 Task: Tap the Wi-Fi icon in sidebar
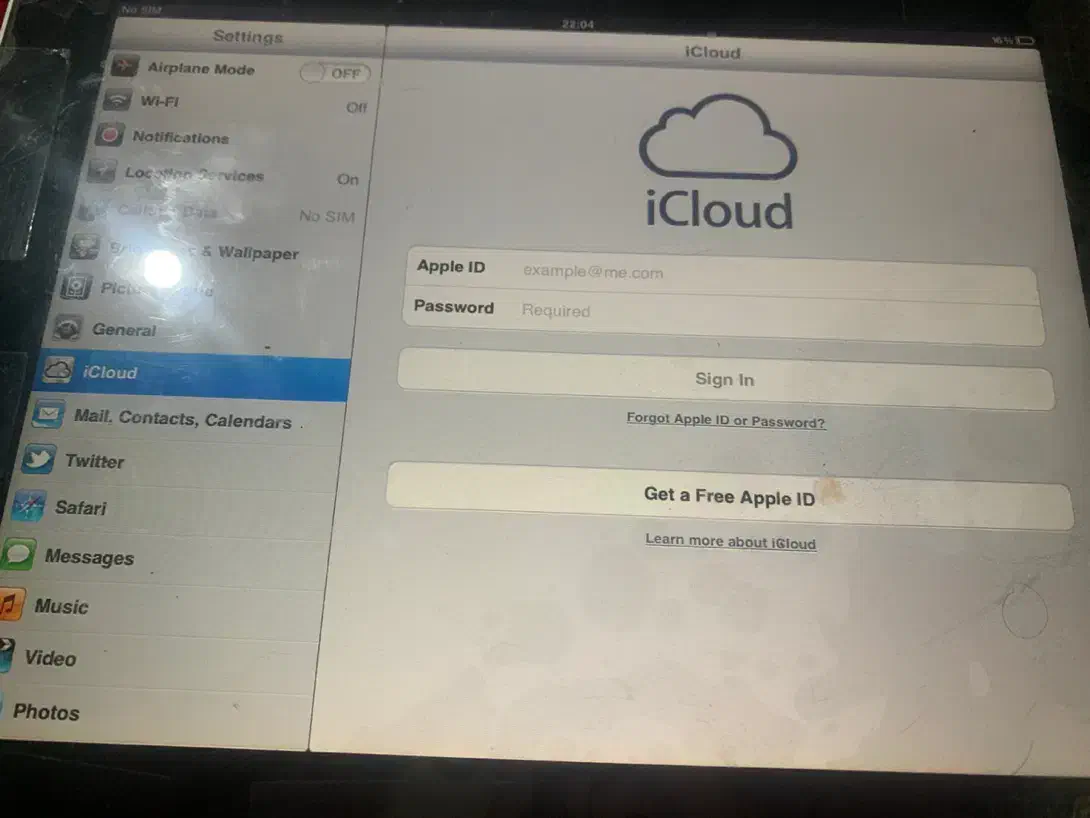click(x=118, y=102)
